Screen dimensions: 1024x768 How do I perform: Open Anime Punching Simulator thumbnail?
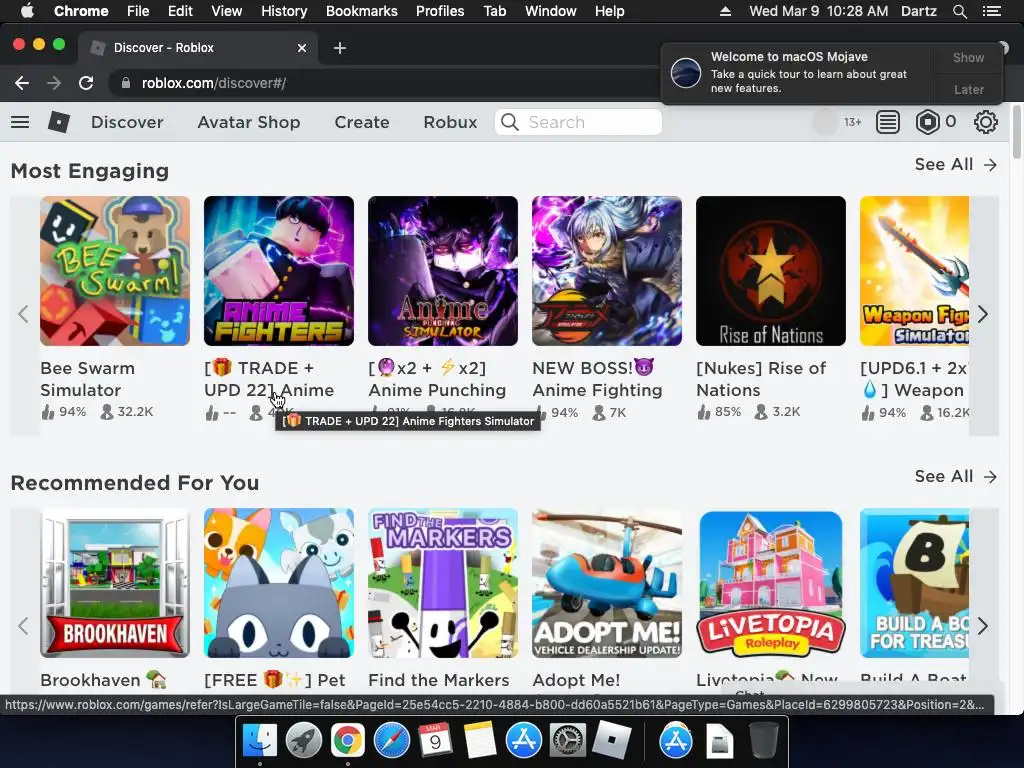point(443,271)
